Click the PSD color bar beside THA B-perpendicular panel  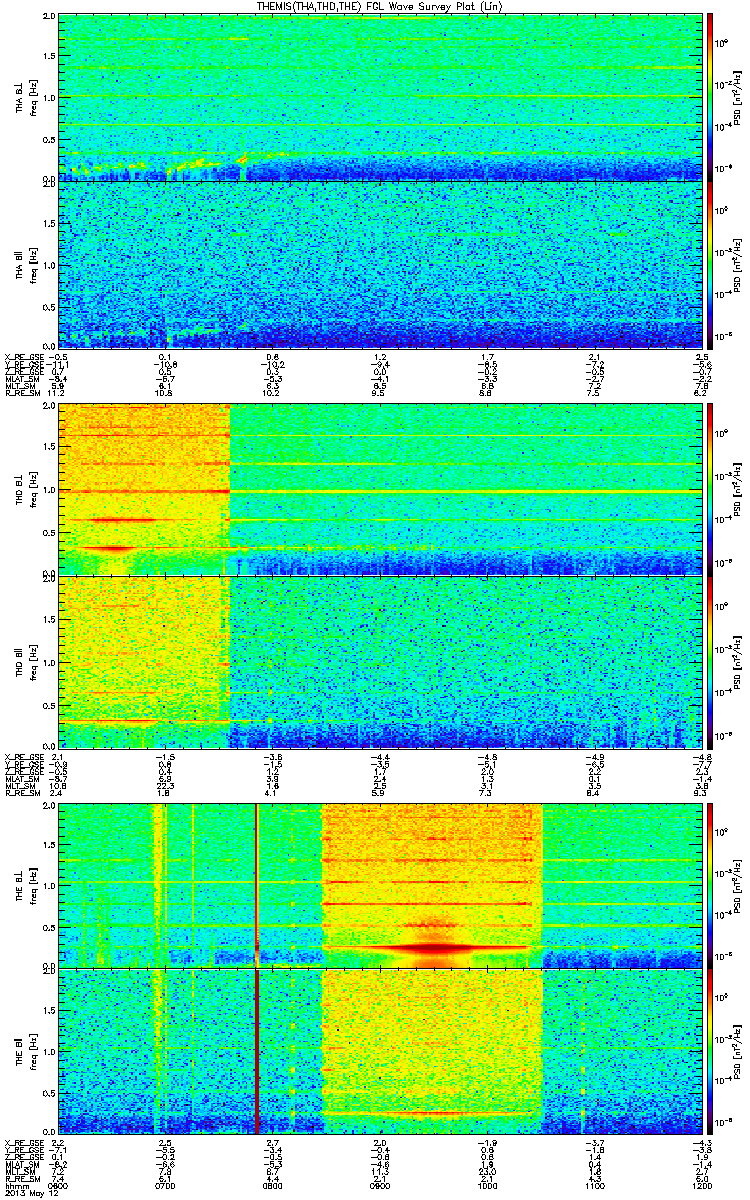[711, 97]
